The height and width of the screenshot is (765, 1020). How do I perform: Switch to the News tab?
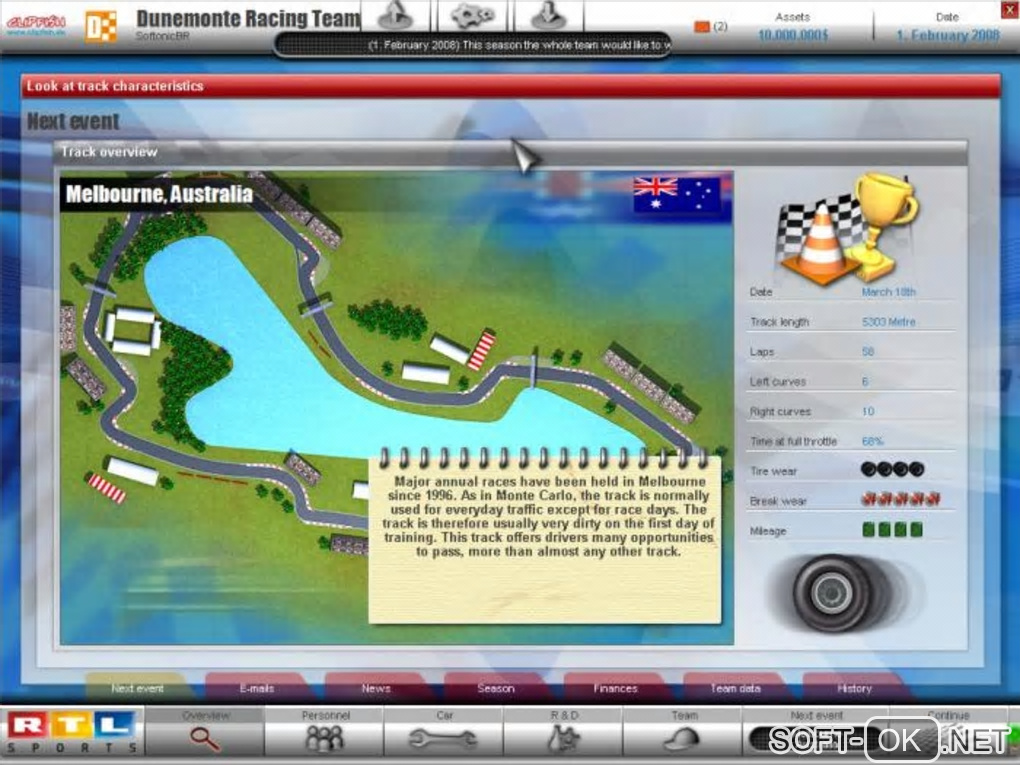376,688
